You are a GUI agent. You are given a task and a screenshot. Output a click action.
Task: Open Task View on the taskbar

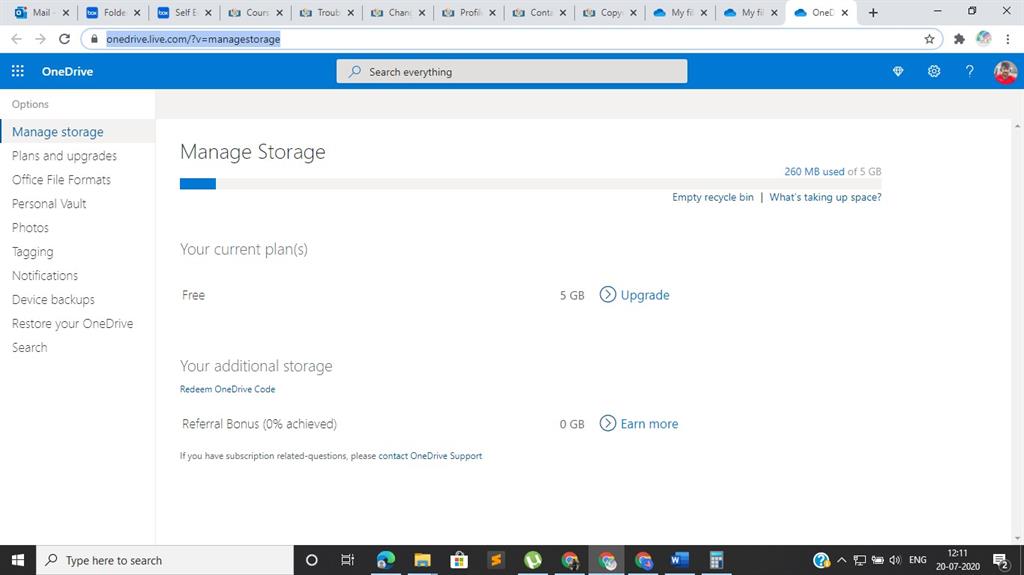coord(347,560)
